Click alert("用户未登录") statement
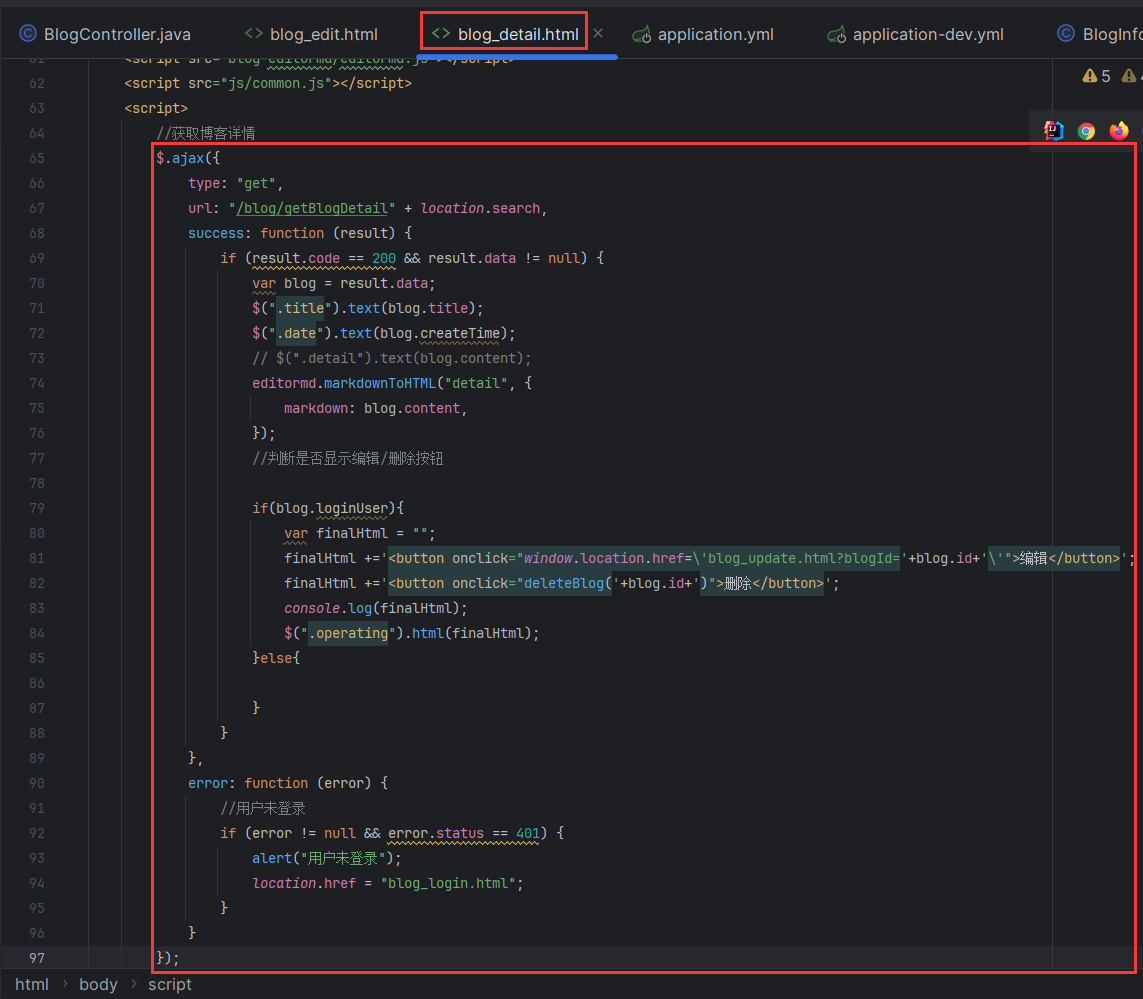Viewport: 1143px width, 999px height. tap(327, 858)
